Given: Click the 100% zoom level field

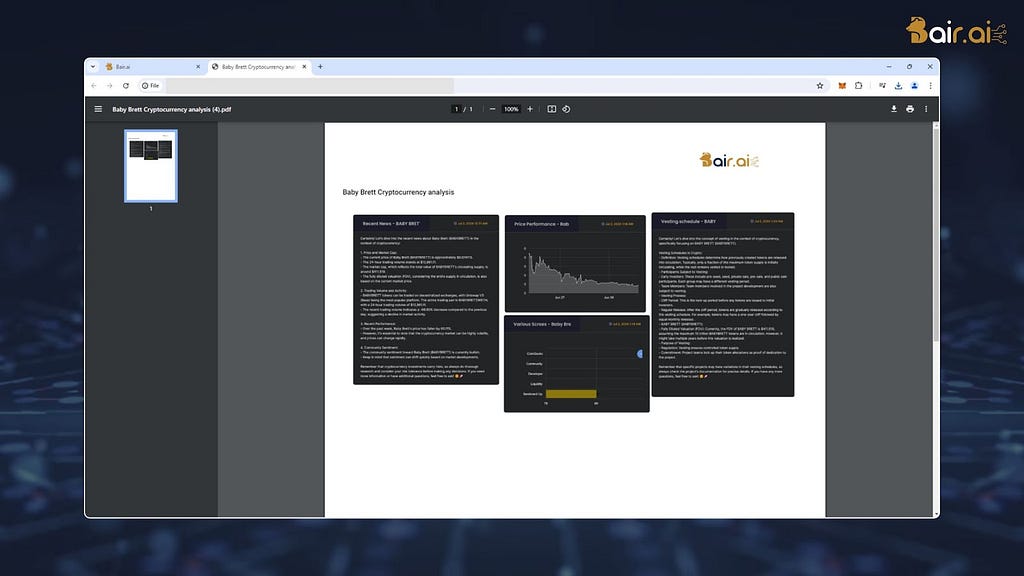Looking at the screenshot, I should click(511, 109).
